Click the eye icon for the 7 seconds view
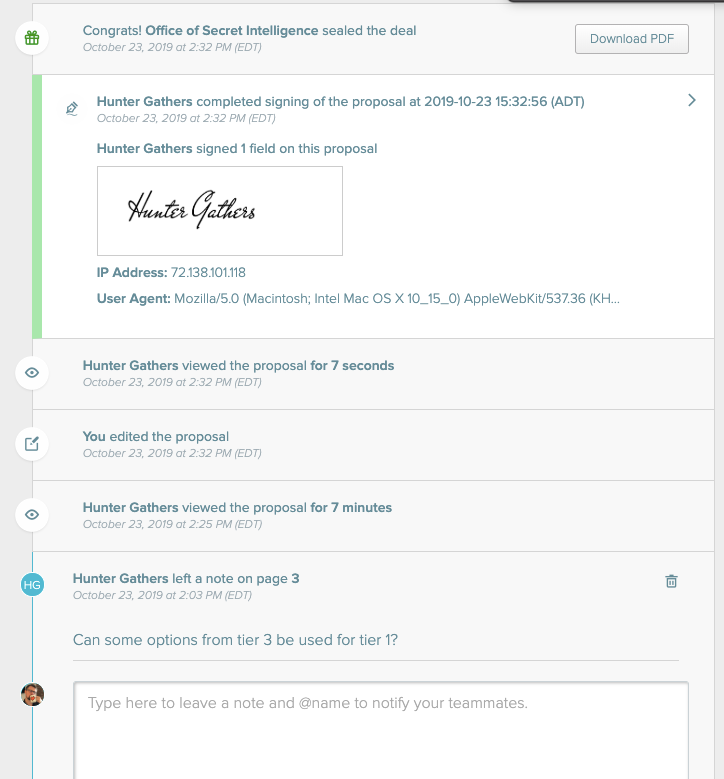 pos(32,373)
